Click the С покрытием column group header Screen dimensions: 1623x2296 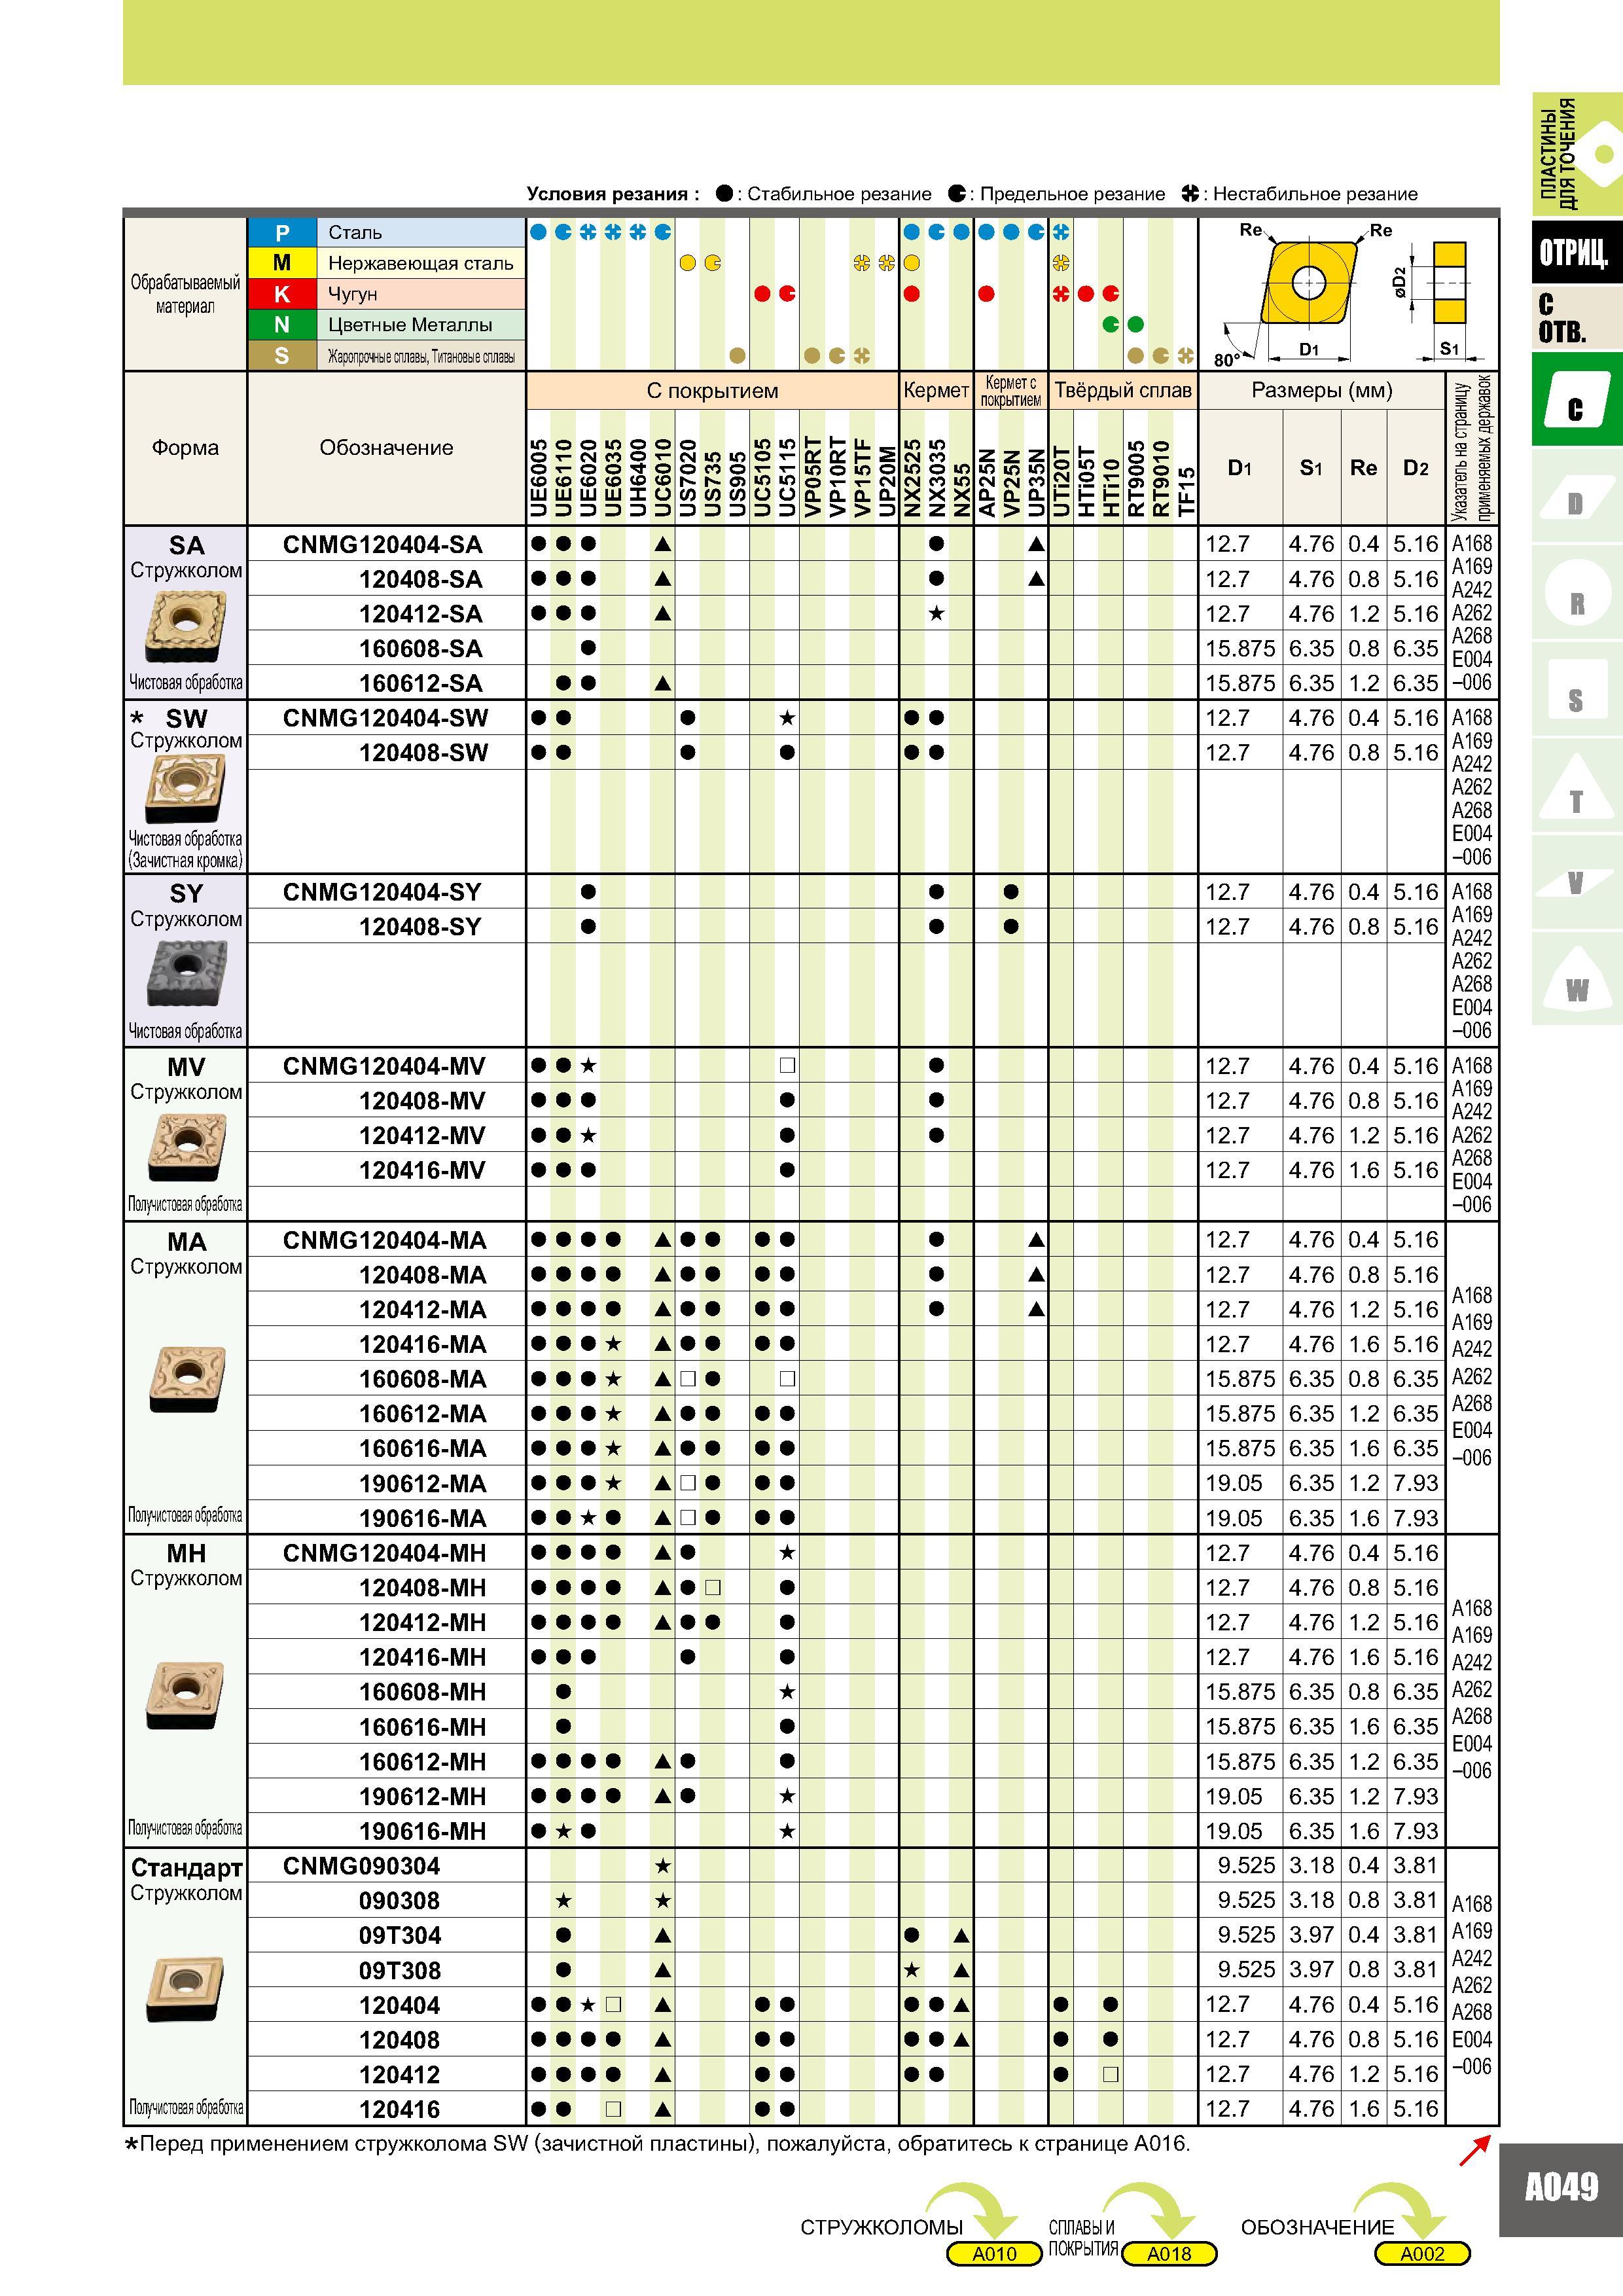(712, 391)
